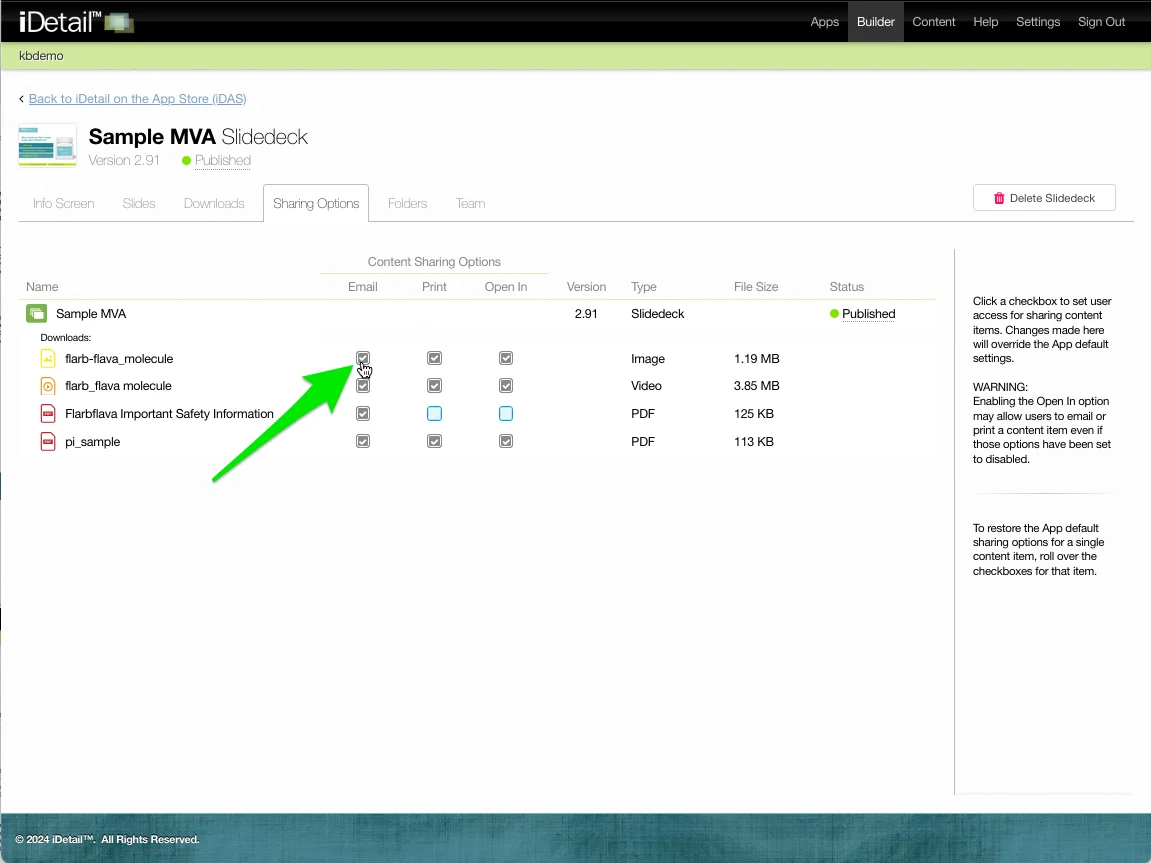Enable Open In for Flarbflava Important Safety Information
1151x863 pixels.
click(x=506, y=414)
